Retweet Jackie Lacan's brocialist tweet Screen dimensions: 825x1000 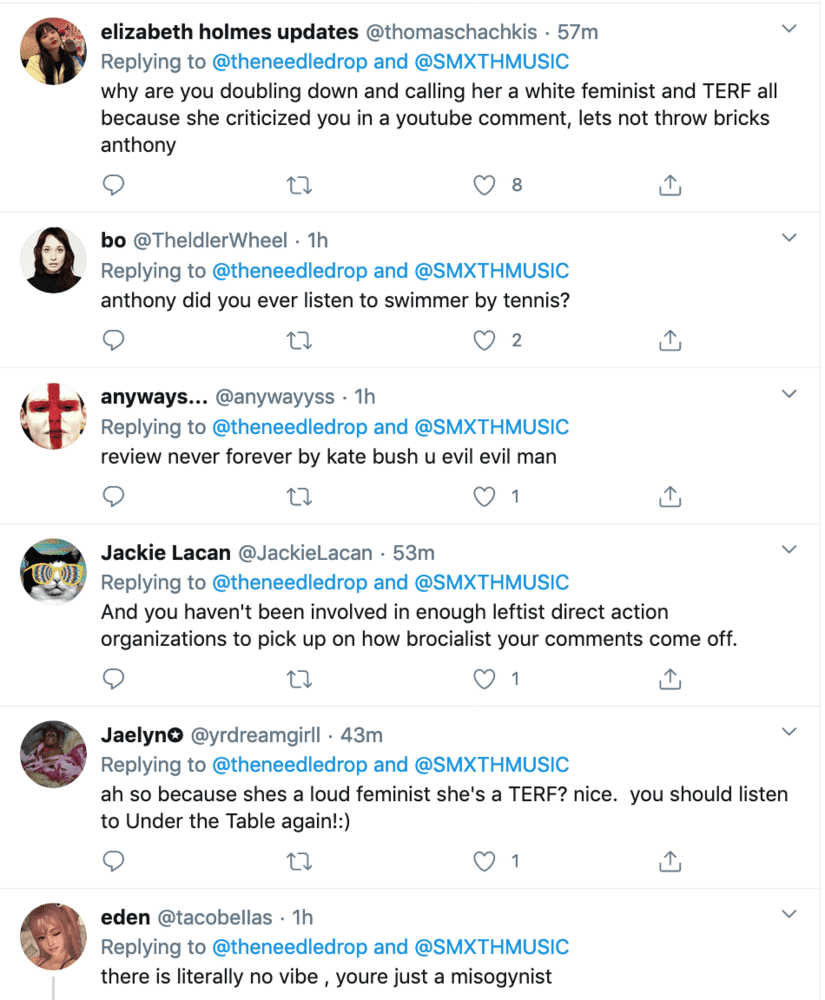(x=299, y=679)
